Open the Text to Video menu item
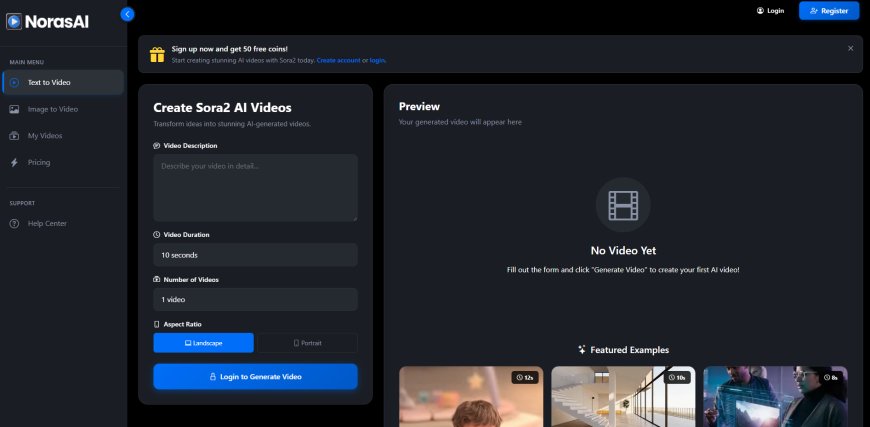This screenshot has width=870, height=427. coord(63,83)
